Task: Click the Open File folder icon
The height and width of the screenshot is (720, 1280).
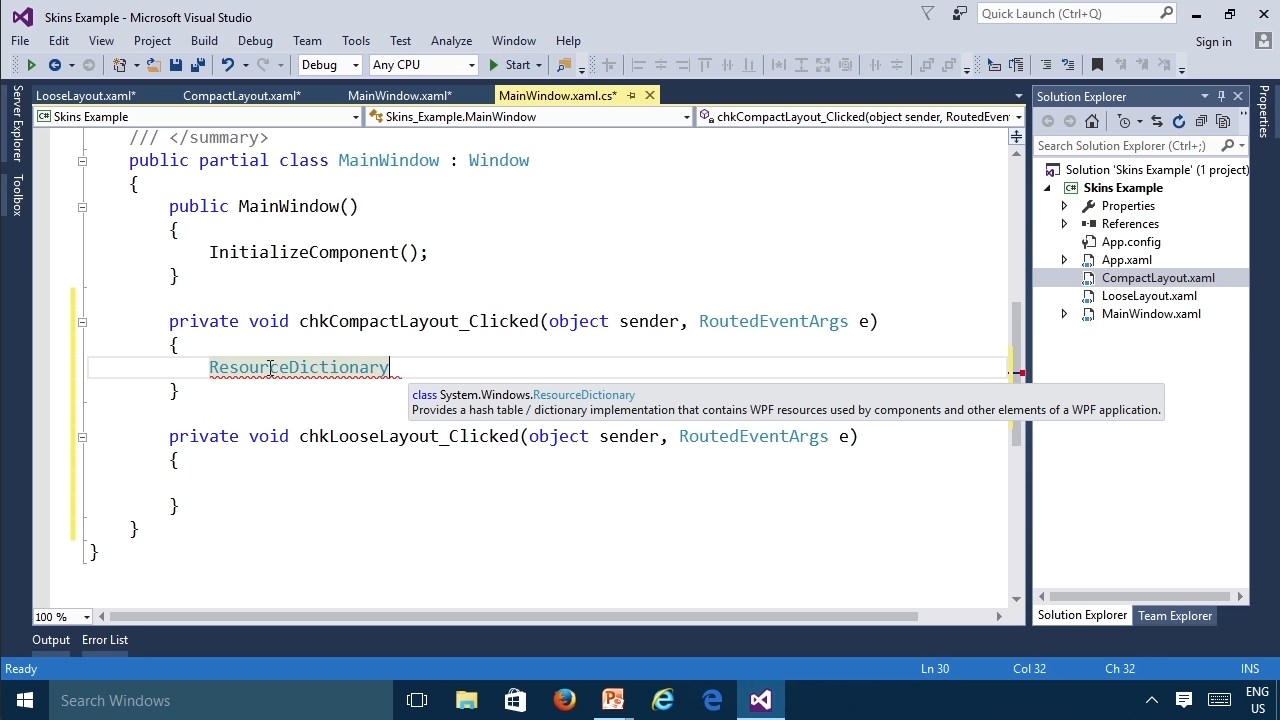Action: (153, 65)
